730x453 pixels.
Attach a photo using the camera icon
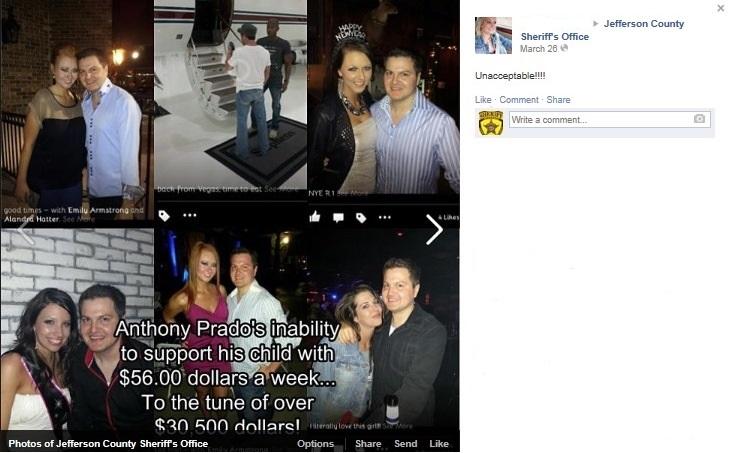699,119
